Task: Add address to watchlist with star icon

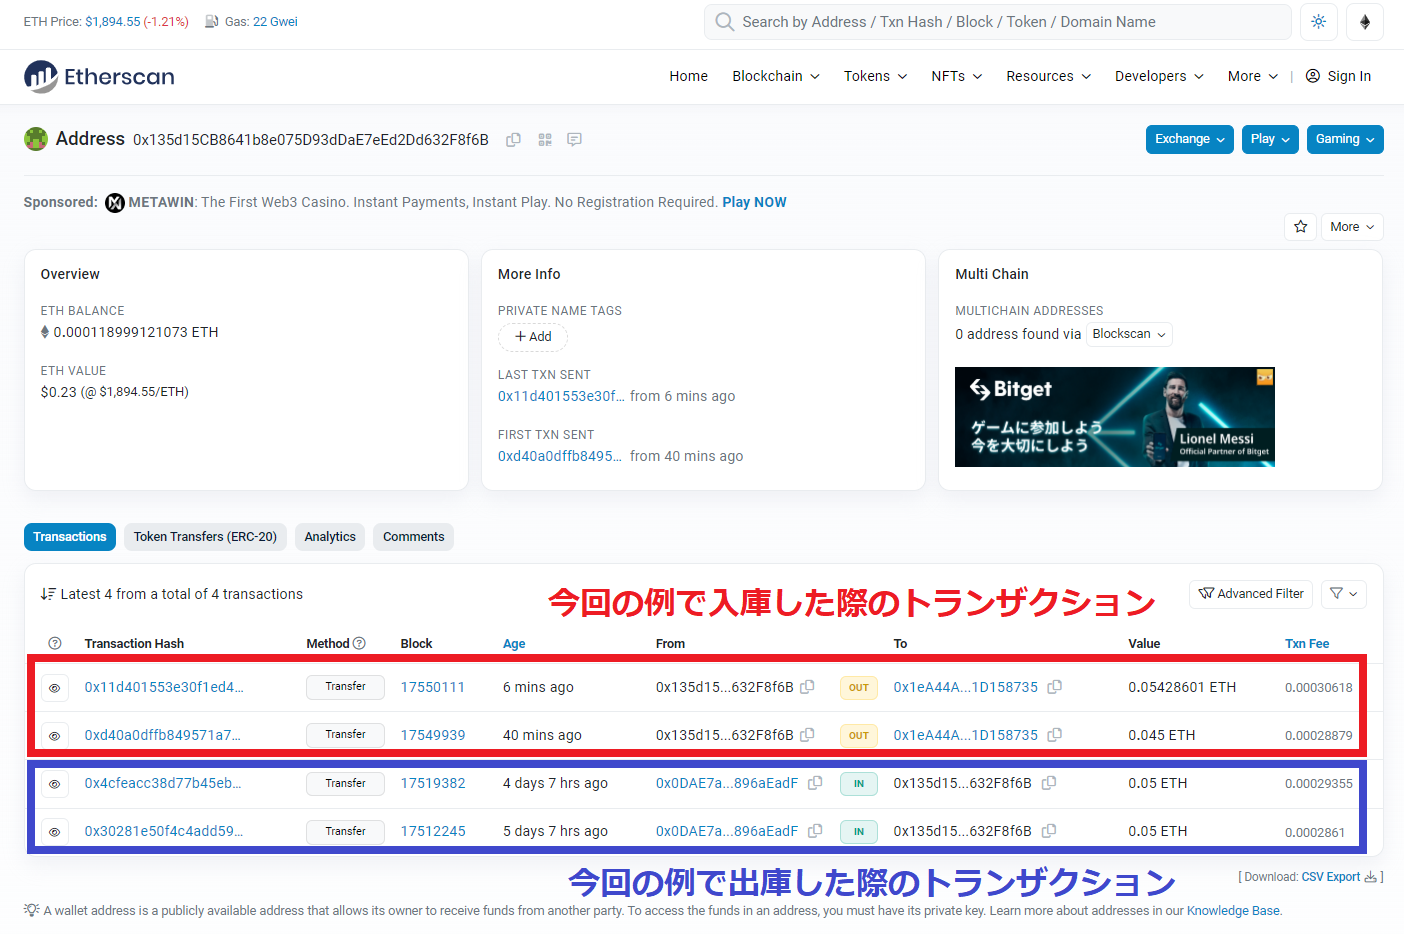Action: click(1300, 227)
